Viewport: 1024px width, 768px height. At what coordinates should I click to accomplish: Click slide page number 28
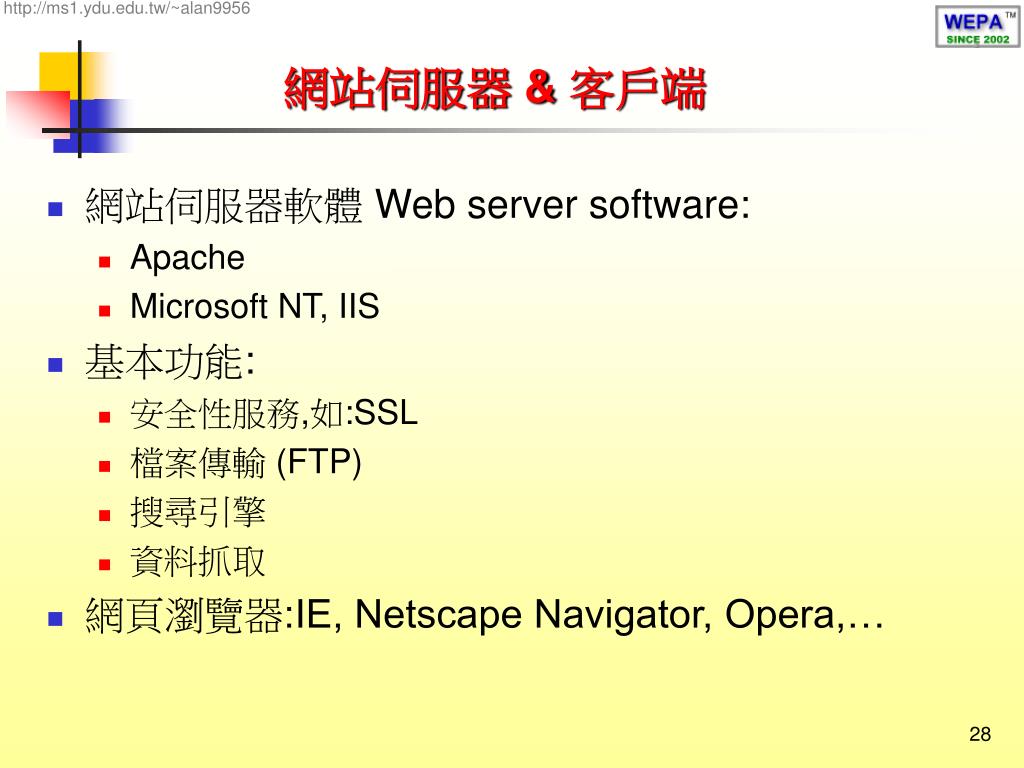click(x=980, y=734)
